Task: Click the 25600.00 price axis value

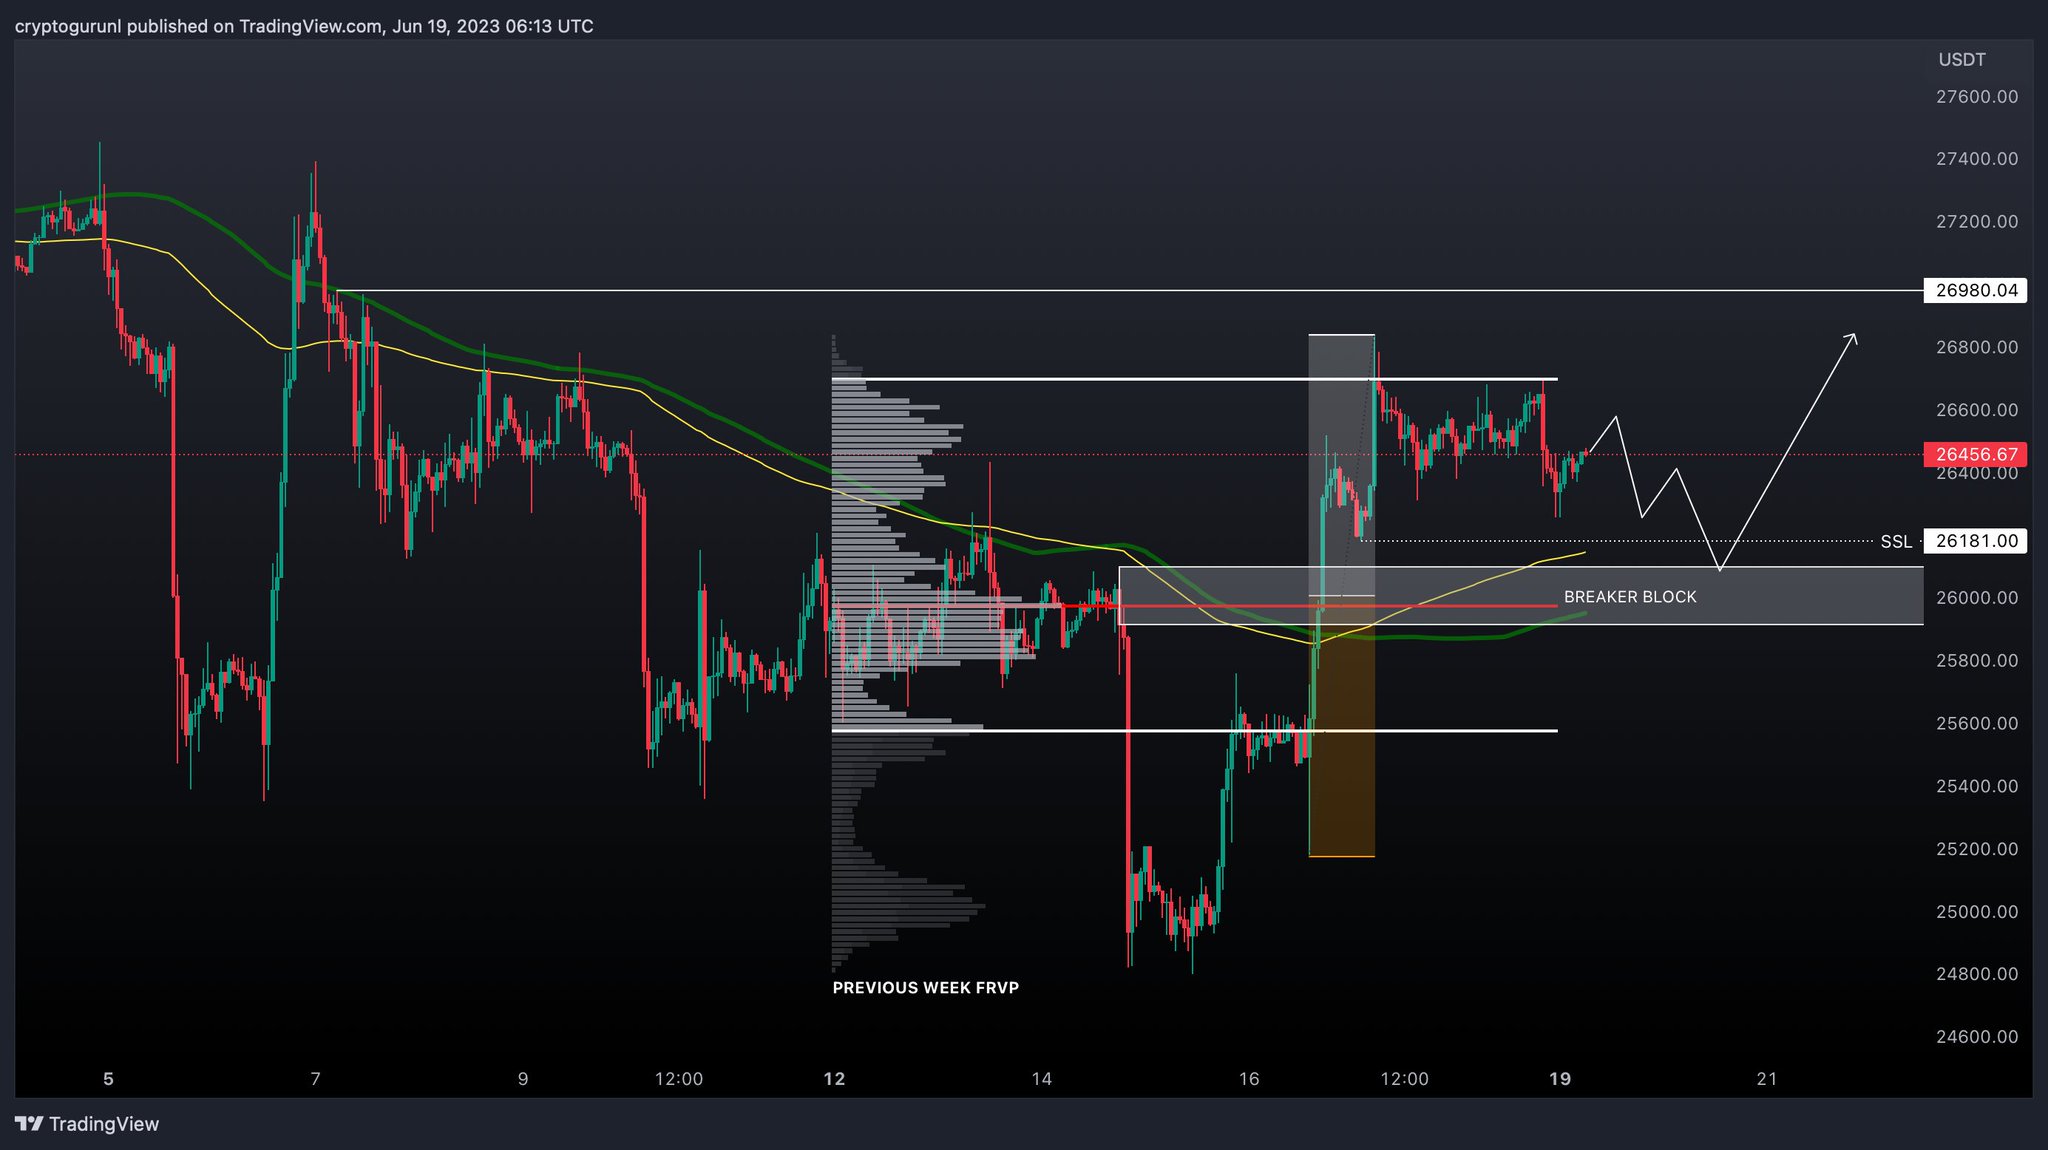Action: click(1977, 724)
